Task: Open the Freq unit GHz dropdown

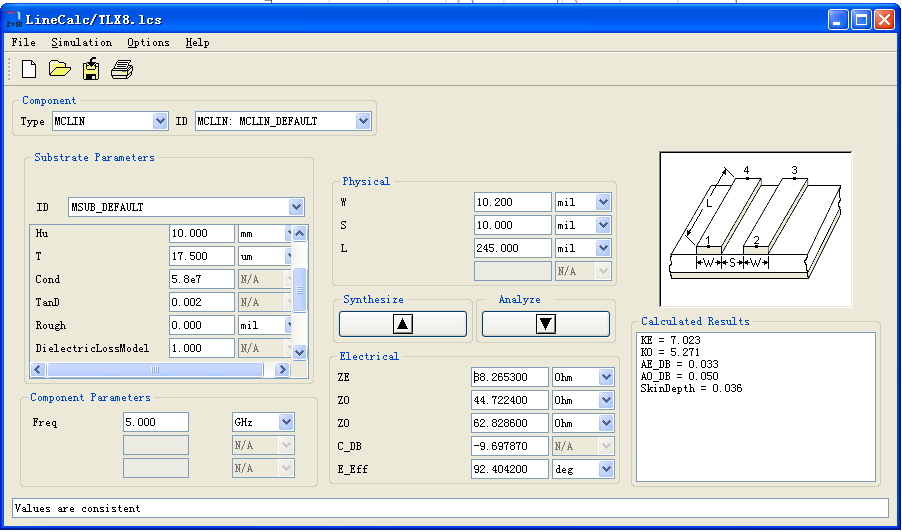Action: pos(286,422)
